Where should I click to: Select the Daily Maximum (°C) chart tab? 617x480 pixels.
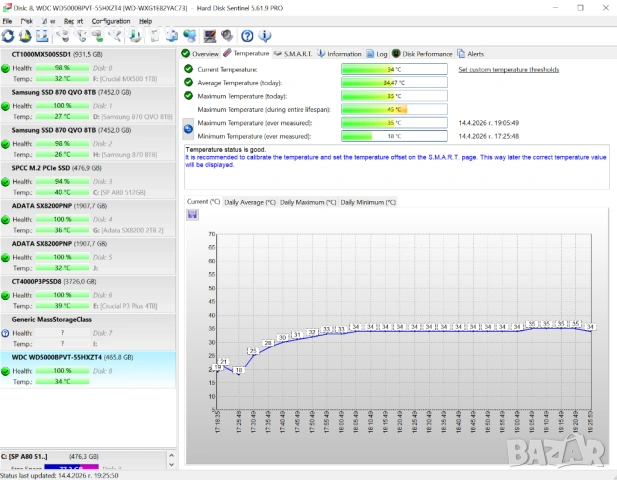click(307, 201)
